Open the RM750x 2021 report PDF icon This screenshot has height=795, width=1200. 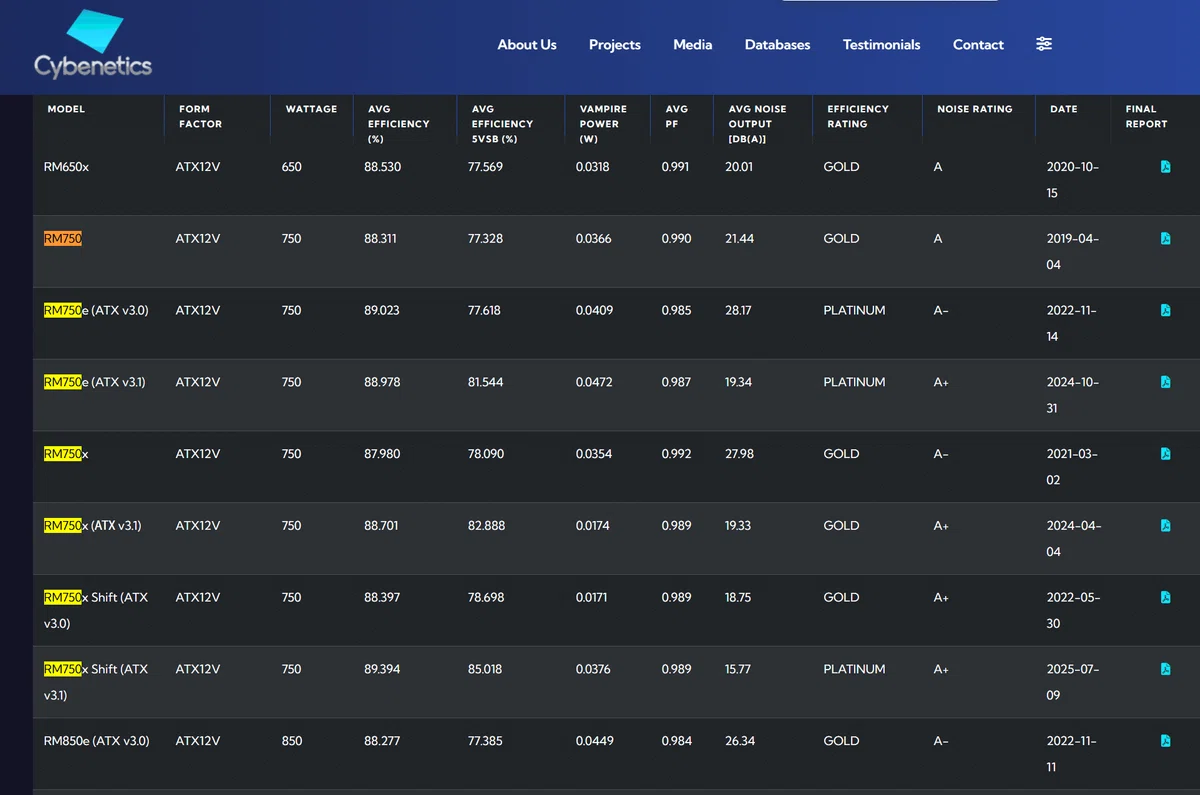pos(1165,454)
